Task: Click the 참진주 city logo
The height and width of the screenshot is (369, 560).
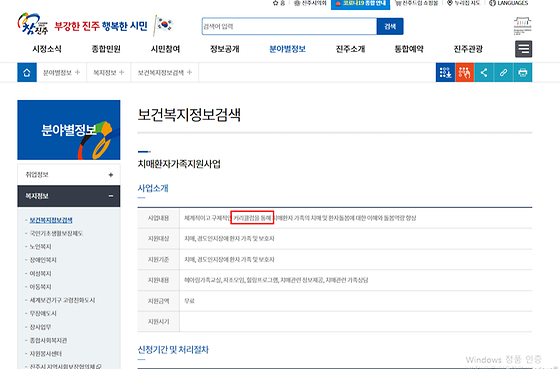Action: click(32, 24)
